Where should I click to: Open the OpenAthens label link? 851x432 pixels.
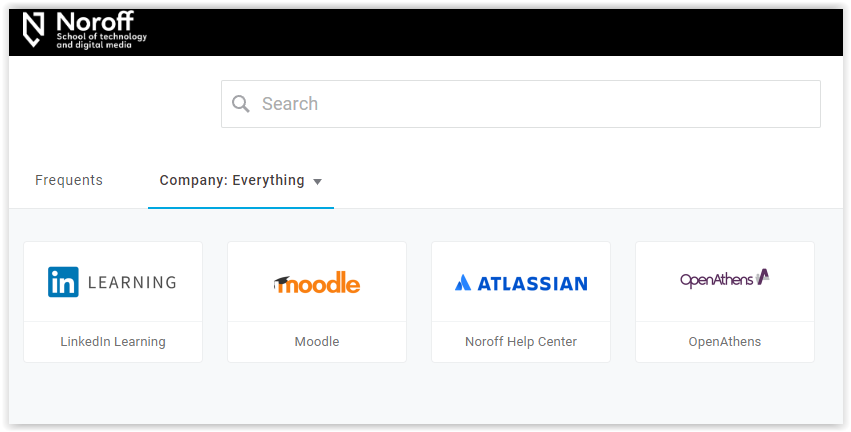pos(725,342)
